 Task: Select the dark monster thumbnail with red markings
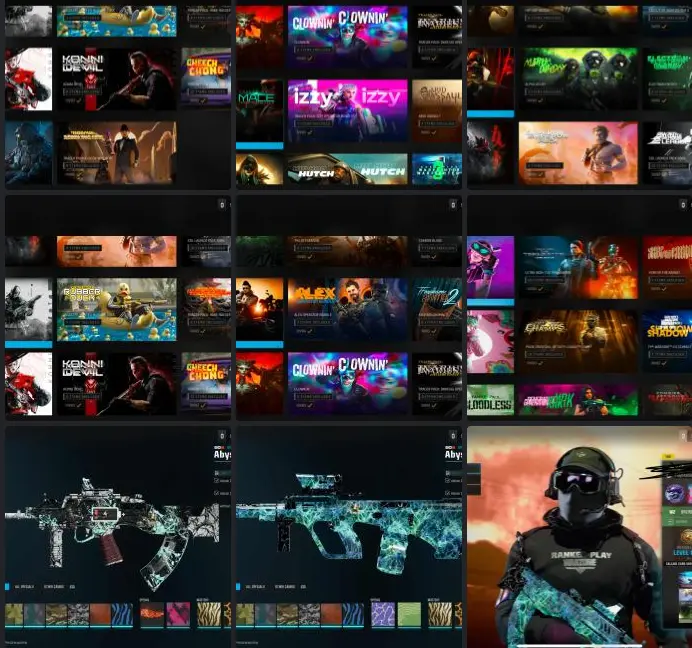(x=490, y=153)
